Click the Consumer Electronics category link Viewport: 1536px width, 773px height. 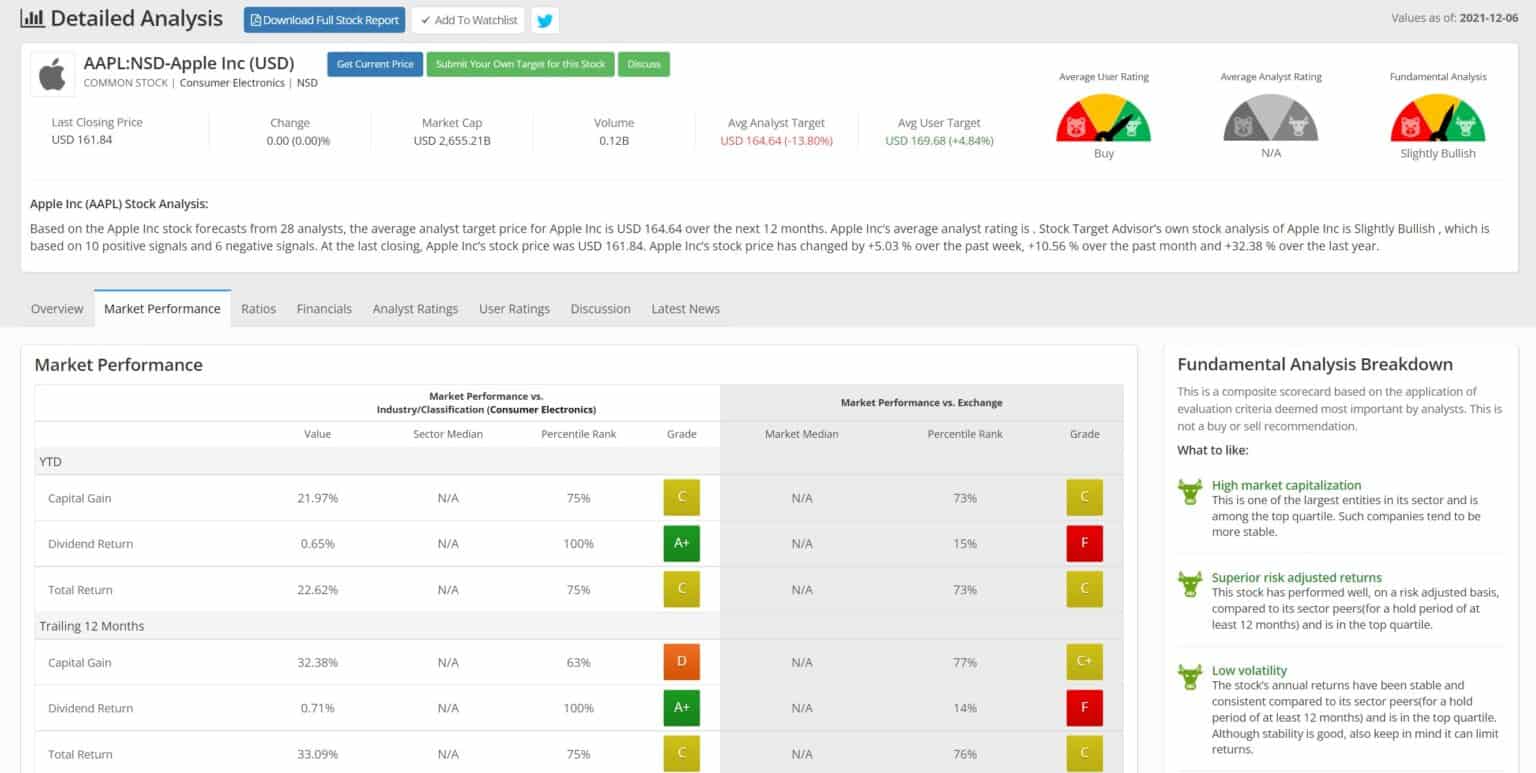click(232, 83)
